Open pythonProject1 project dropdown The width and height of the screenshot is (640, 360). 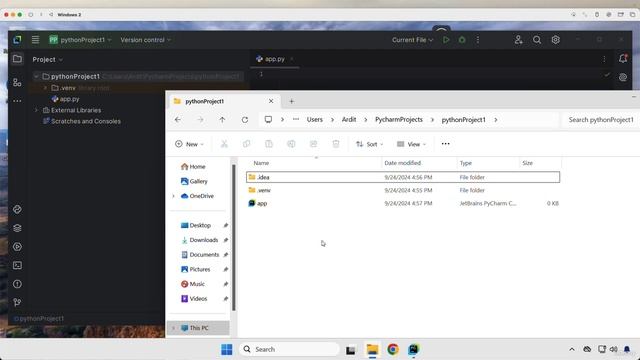pos(80,40)
